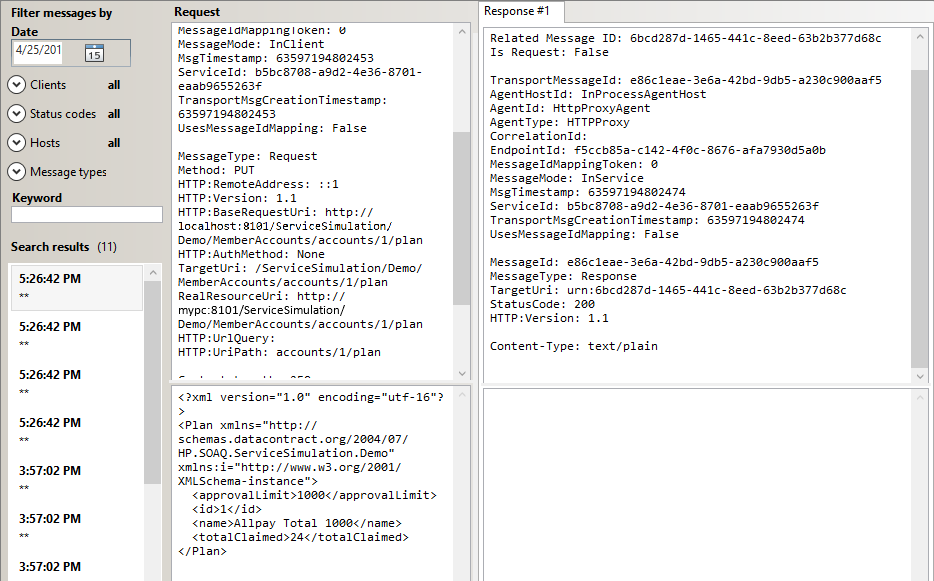This screenshot has height=581, width=934.
Task: Expand the Clients filter
Action: (16, 85)
